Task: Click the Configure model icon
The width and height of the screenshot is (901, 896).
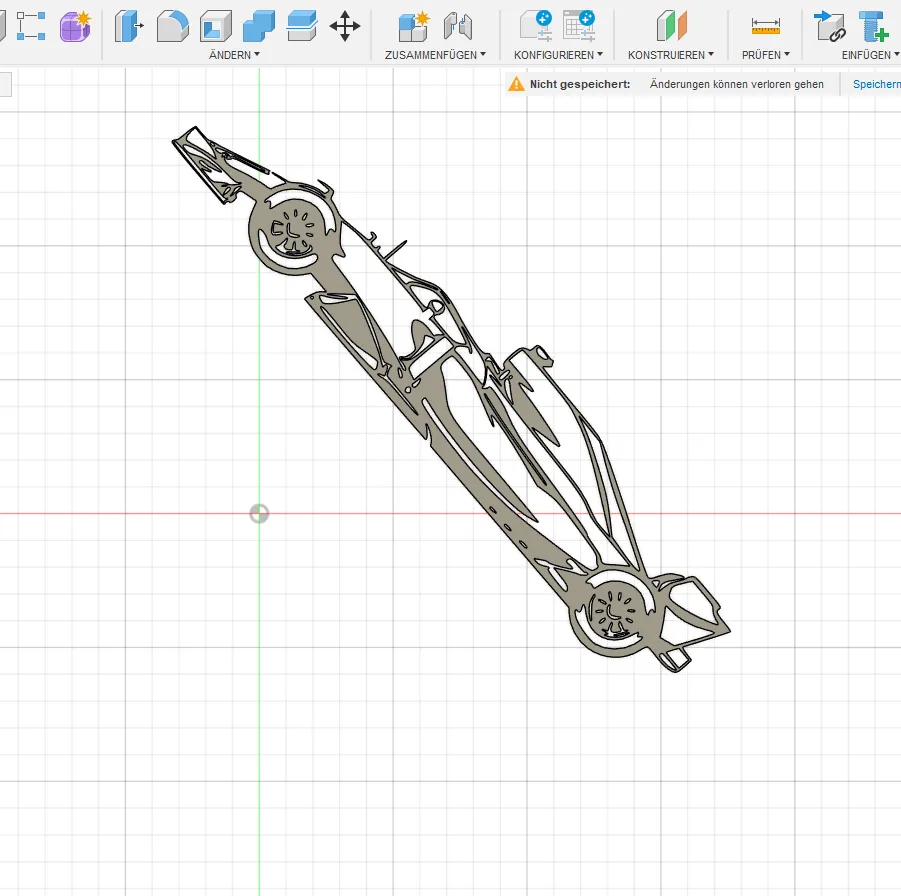Action: [536, 26]
